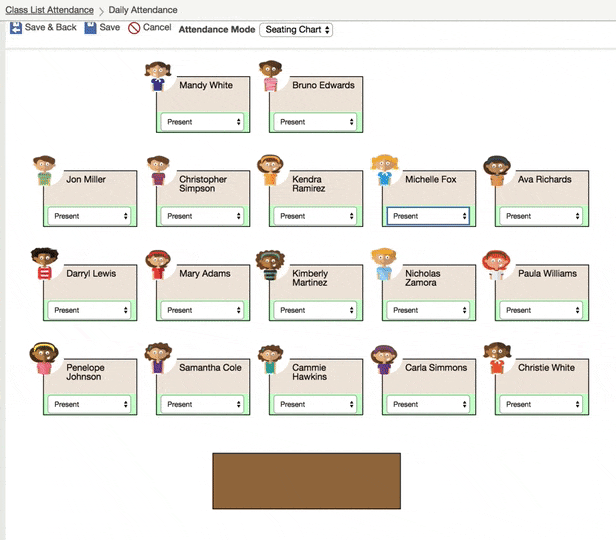Viewport: 616px width, 540px height.
Task: Open the Attendance Mode Seating Chart dropdown
Action: click(x=296, y=30)
